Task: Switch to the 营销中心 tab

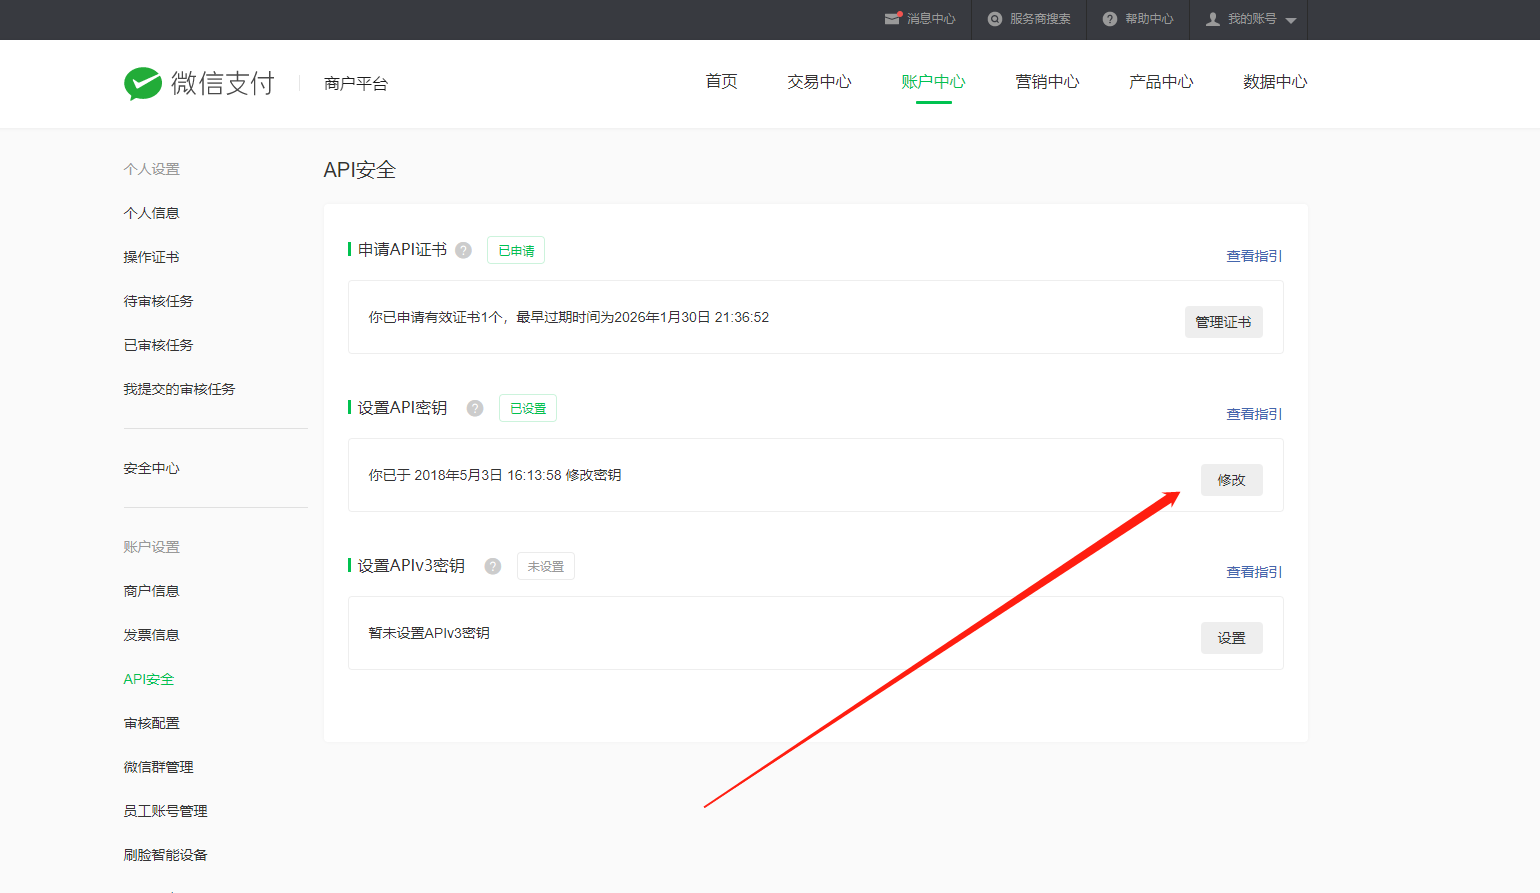Action: (1048, 82)
